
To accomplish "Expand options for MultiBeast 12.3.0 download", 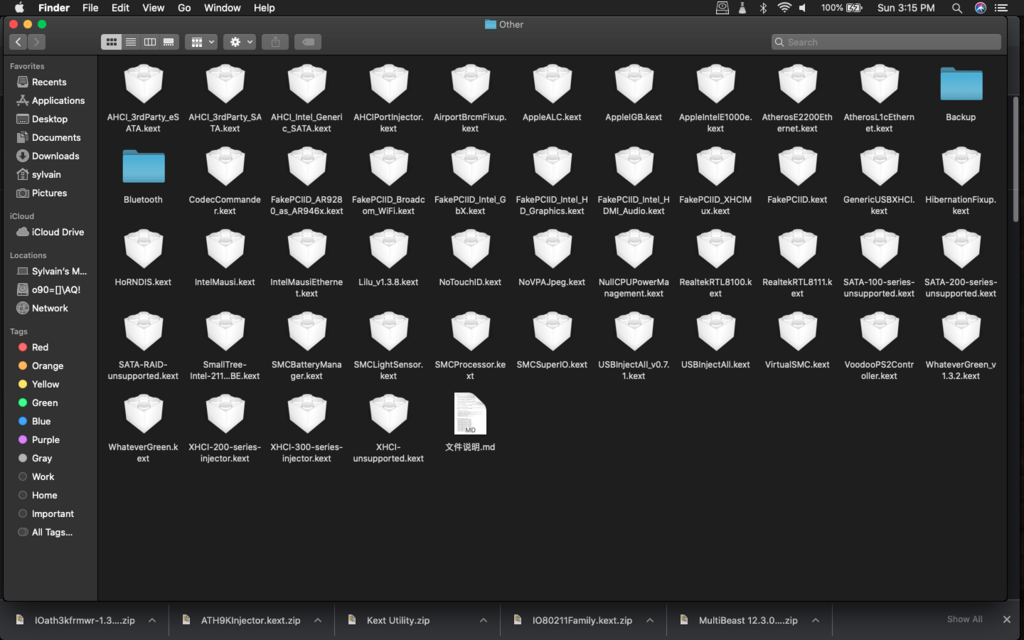I will click(815, 620).
